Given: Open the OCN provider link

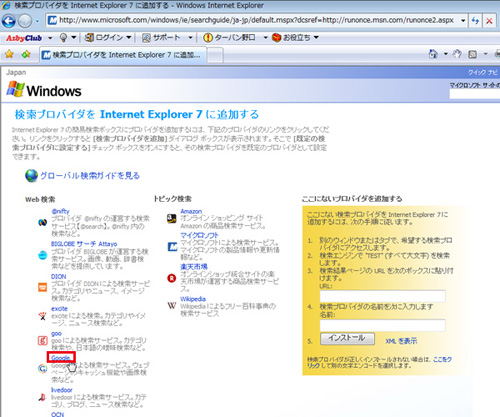Looking at the screenshot, I should click(x=57, y=414).
